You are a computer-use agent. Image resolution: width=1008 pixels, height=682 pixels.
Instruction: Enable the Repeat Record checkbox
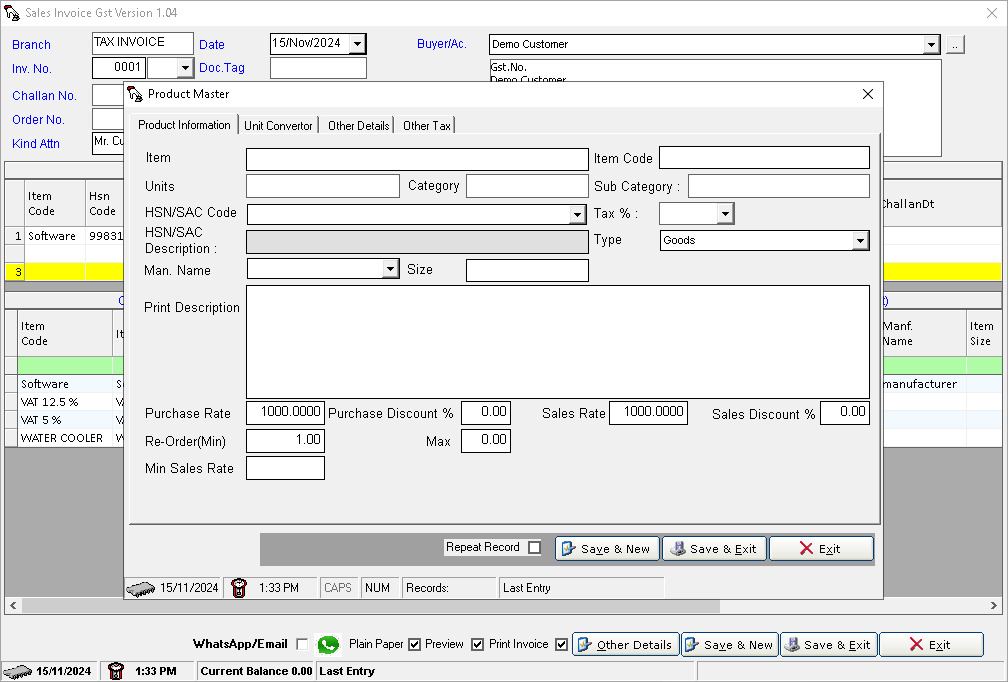pyautogui.click(x=535, y=547)
